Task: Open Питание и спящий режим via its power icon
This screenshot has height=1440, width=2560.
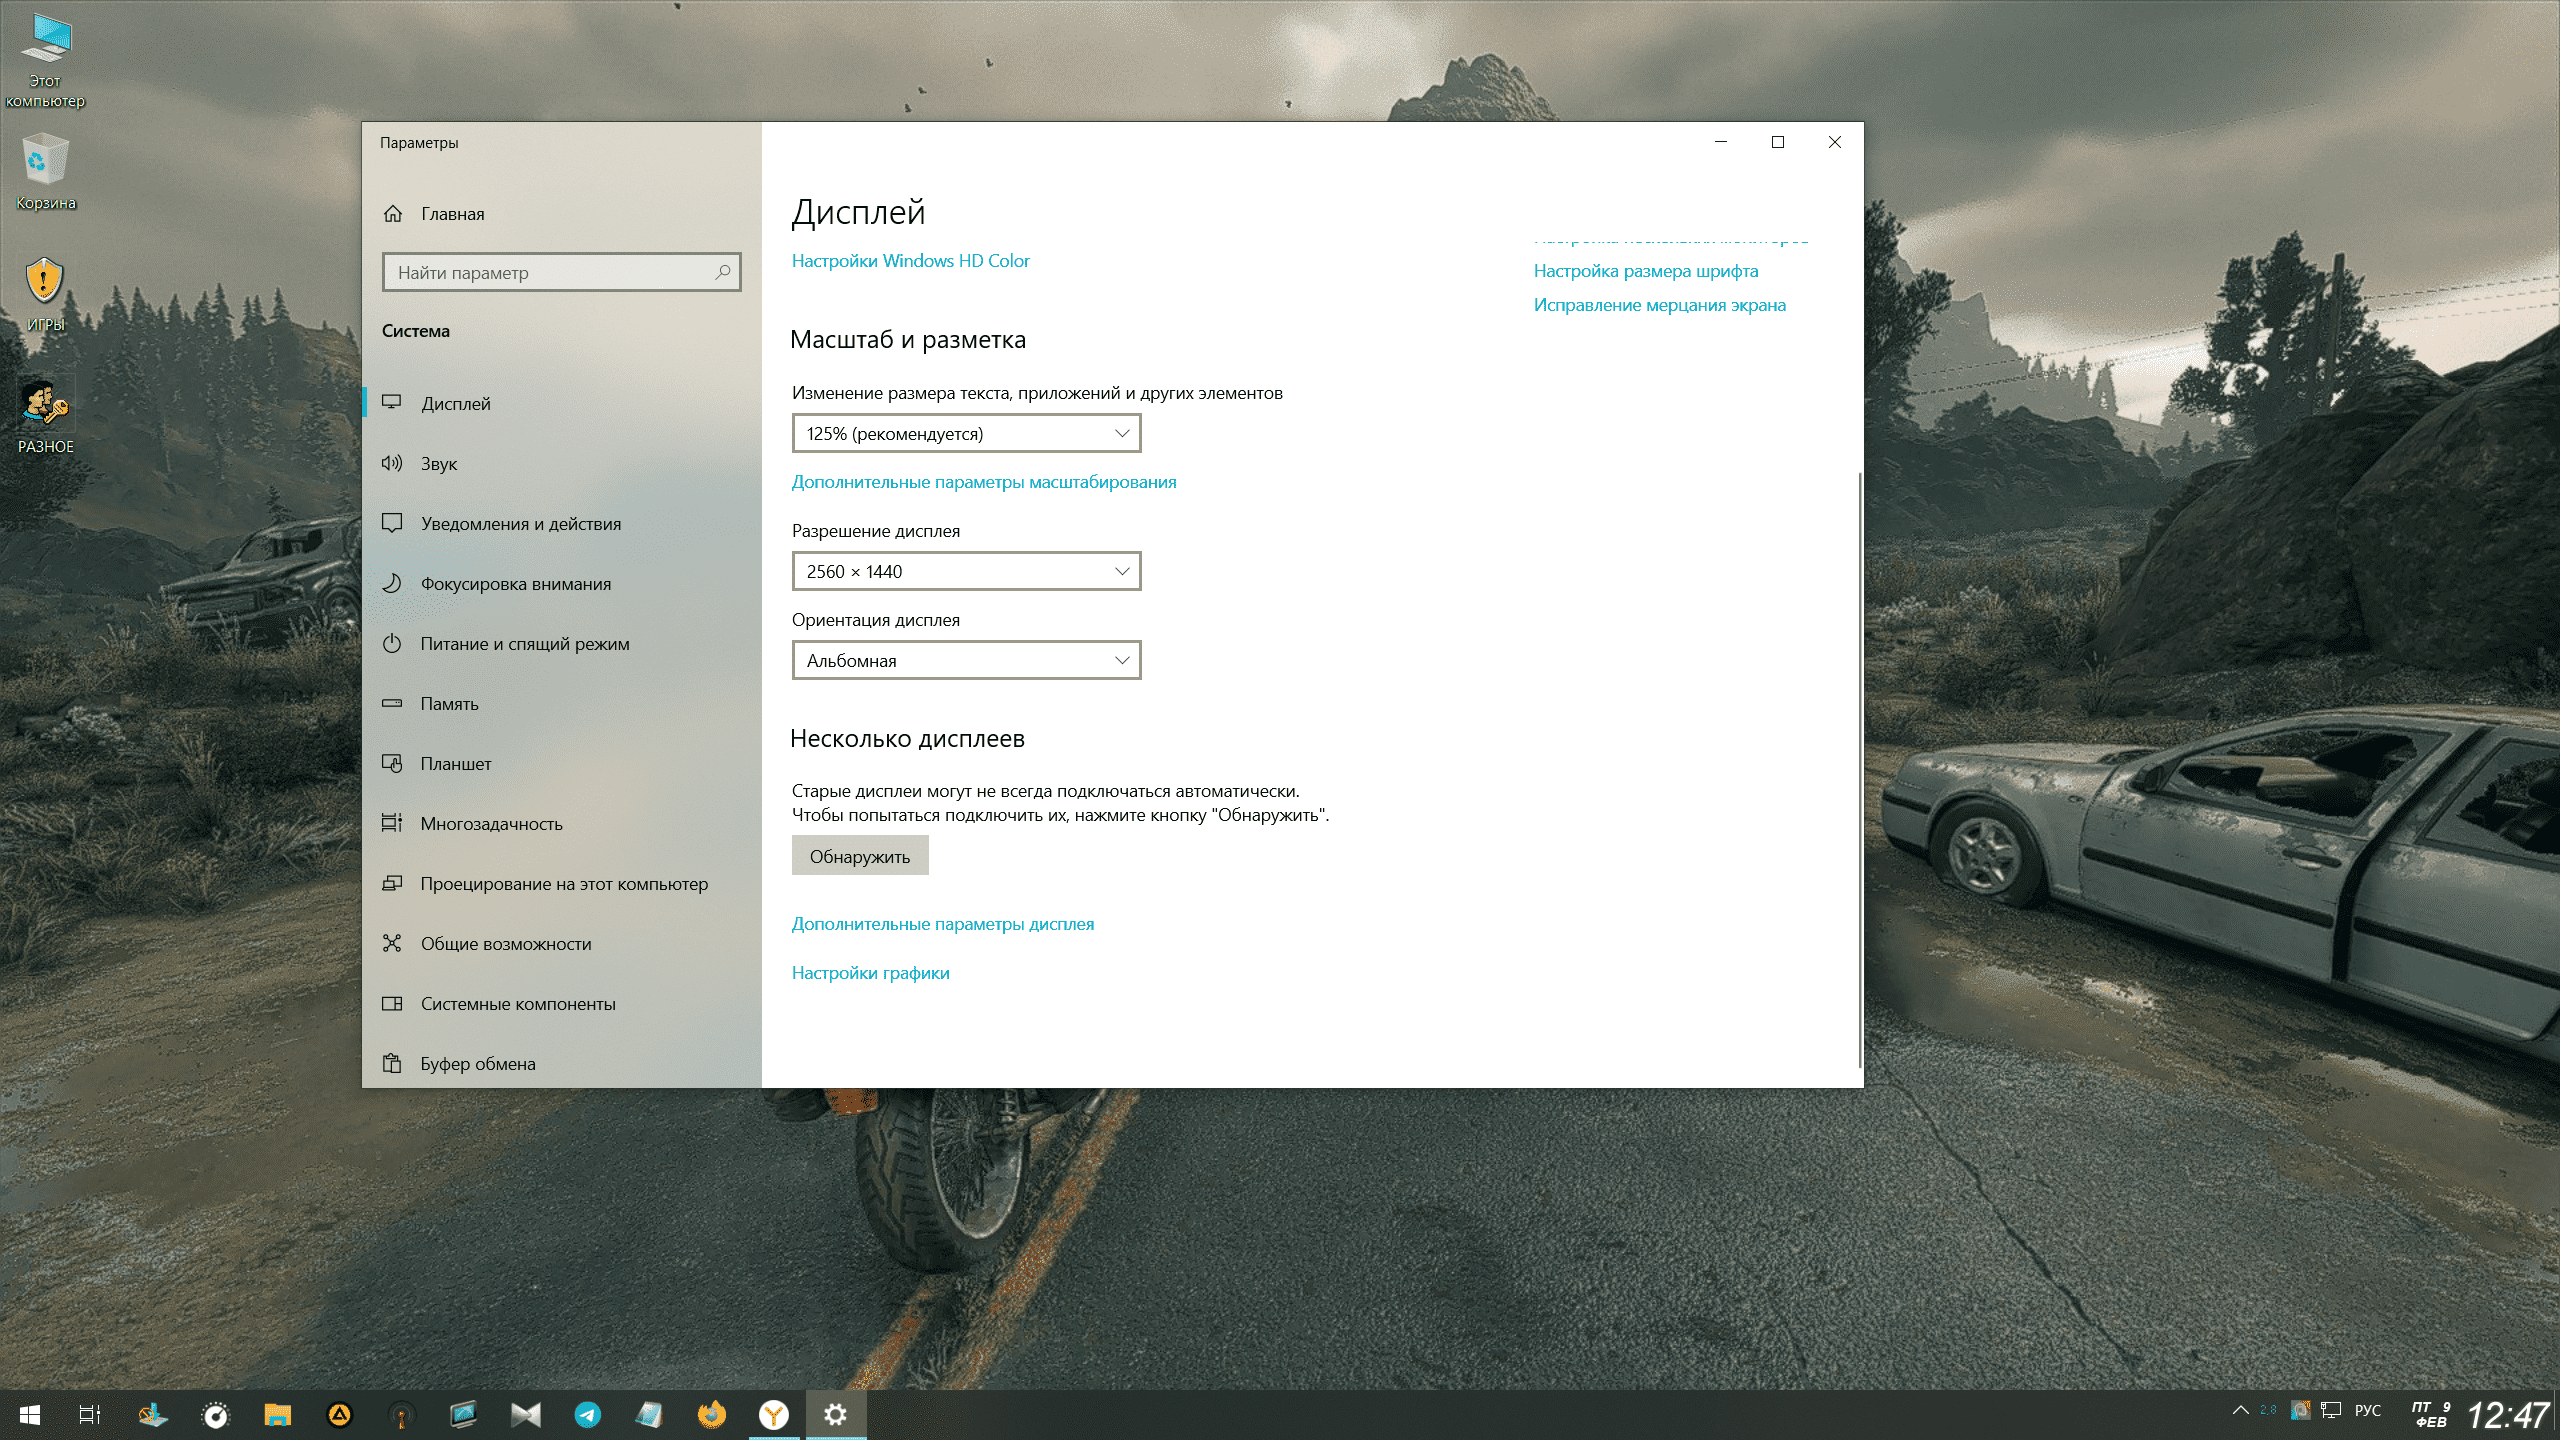Action: click(392, 643)
